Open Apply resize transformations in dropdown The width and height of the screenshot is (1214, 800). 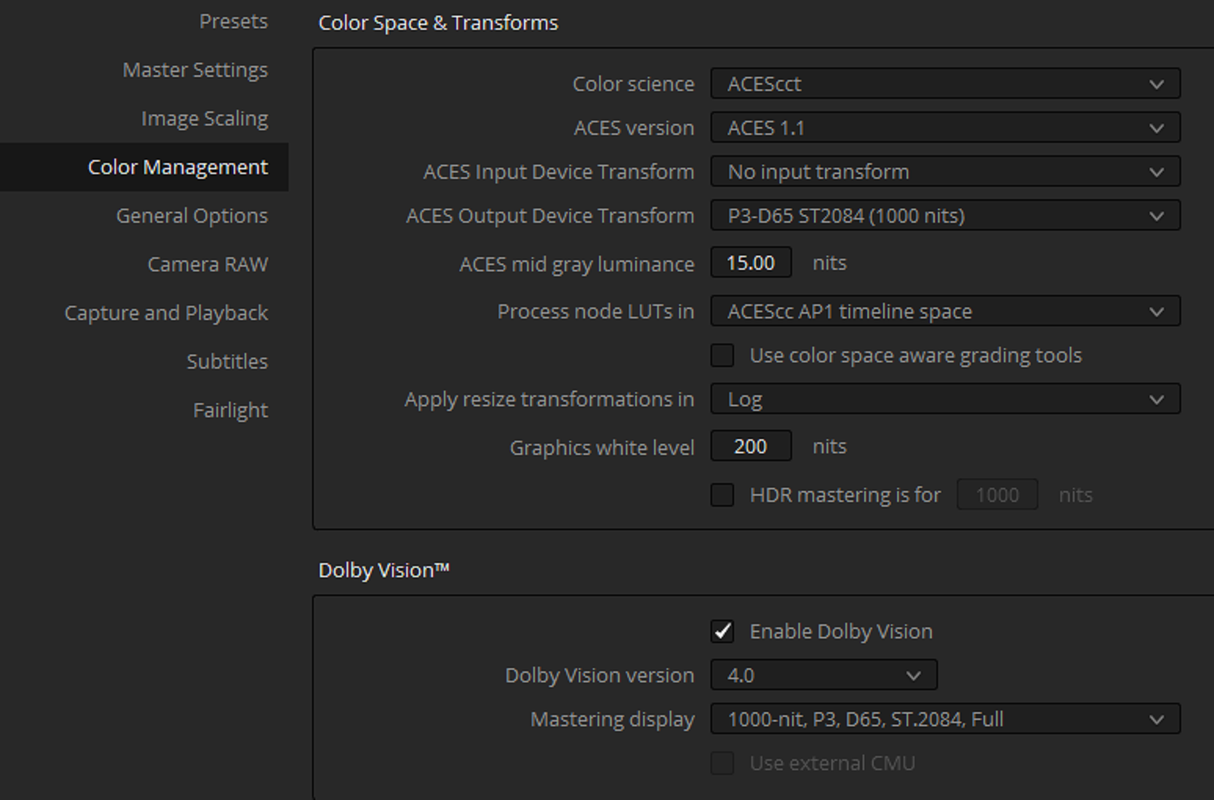(x=945, y=400)
